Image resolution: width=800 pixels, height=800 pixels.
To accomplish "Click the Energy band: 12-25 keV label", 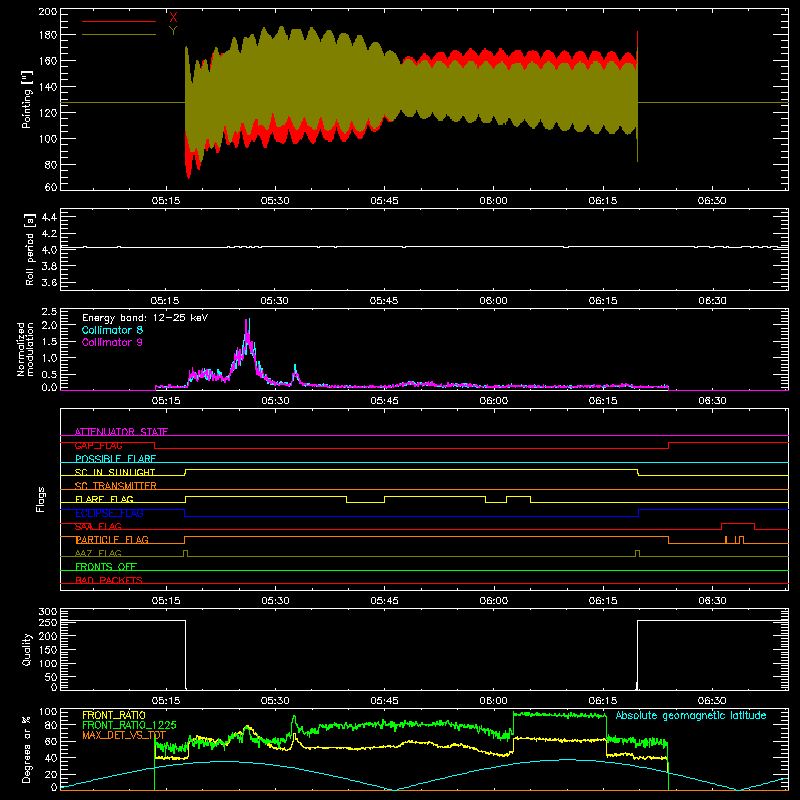I will point(145,318).
